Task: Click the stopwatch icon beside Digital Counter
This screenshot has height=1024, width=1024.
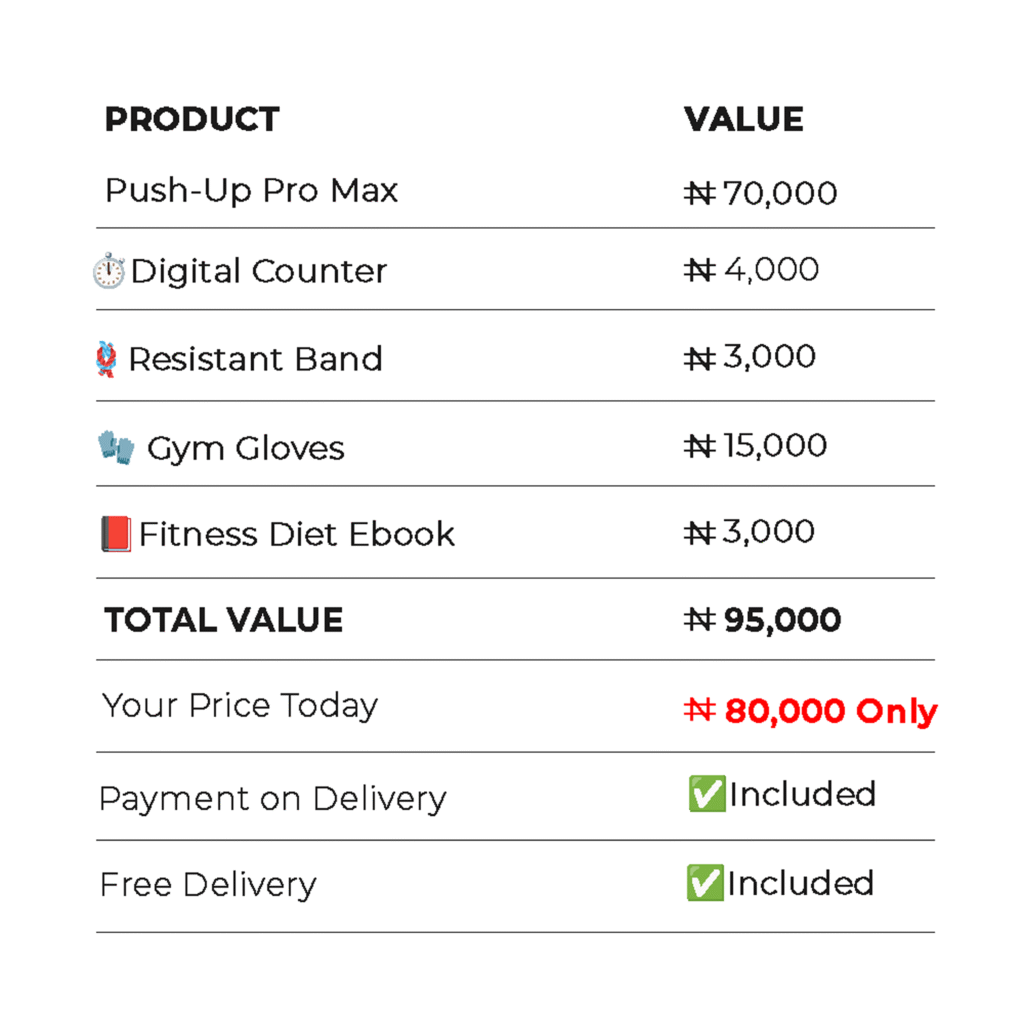Action: (108, 270)
